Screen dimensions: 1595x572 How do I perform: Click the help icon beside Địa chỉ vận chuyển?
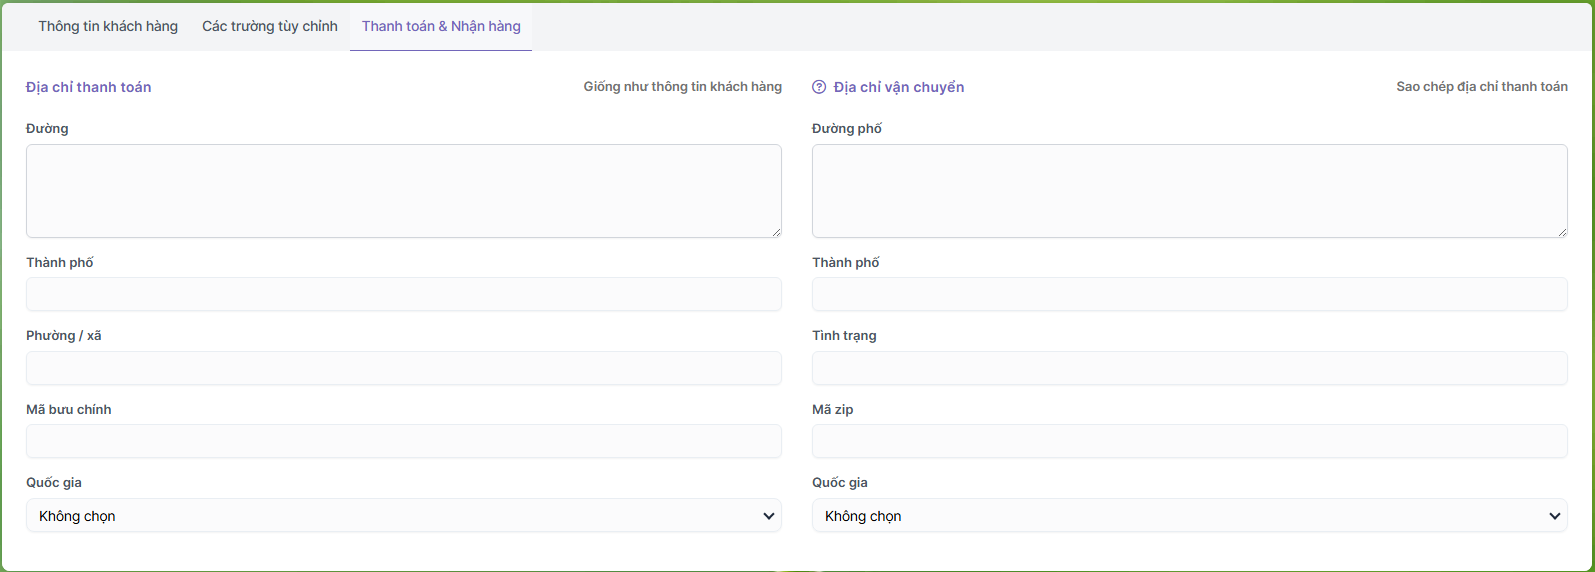click(x=819, y=88)
